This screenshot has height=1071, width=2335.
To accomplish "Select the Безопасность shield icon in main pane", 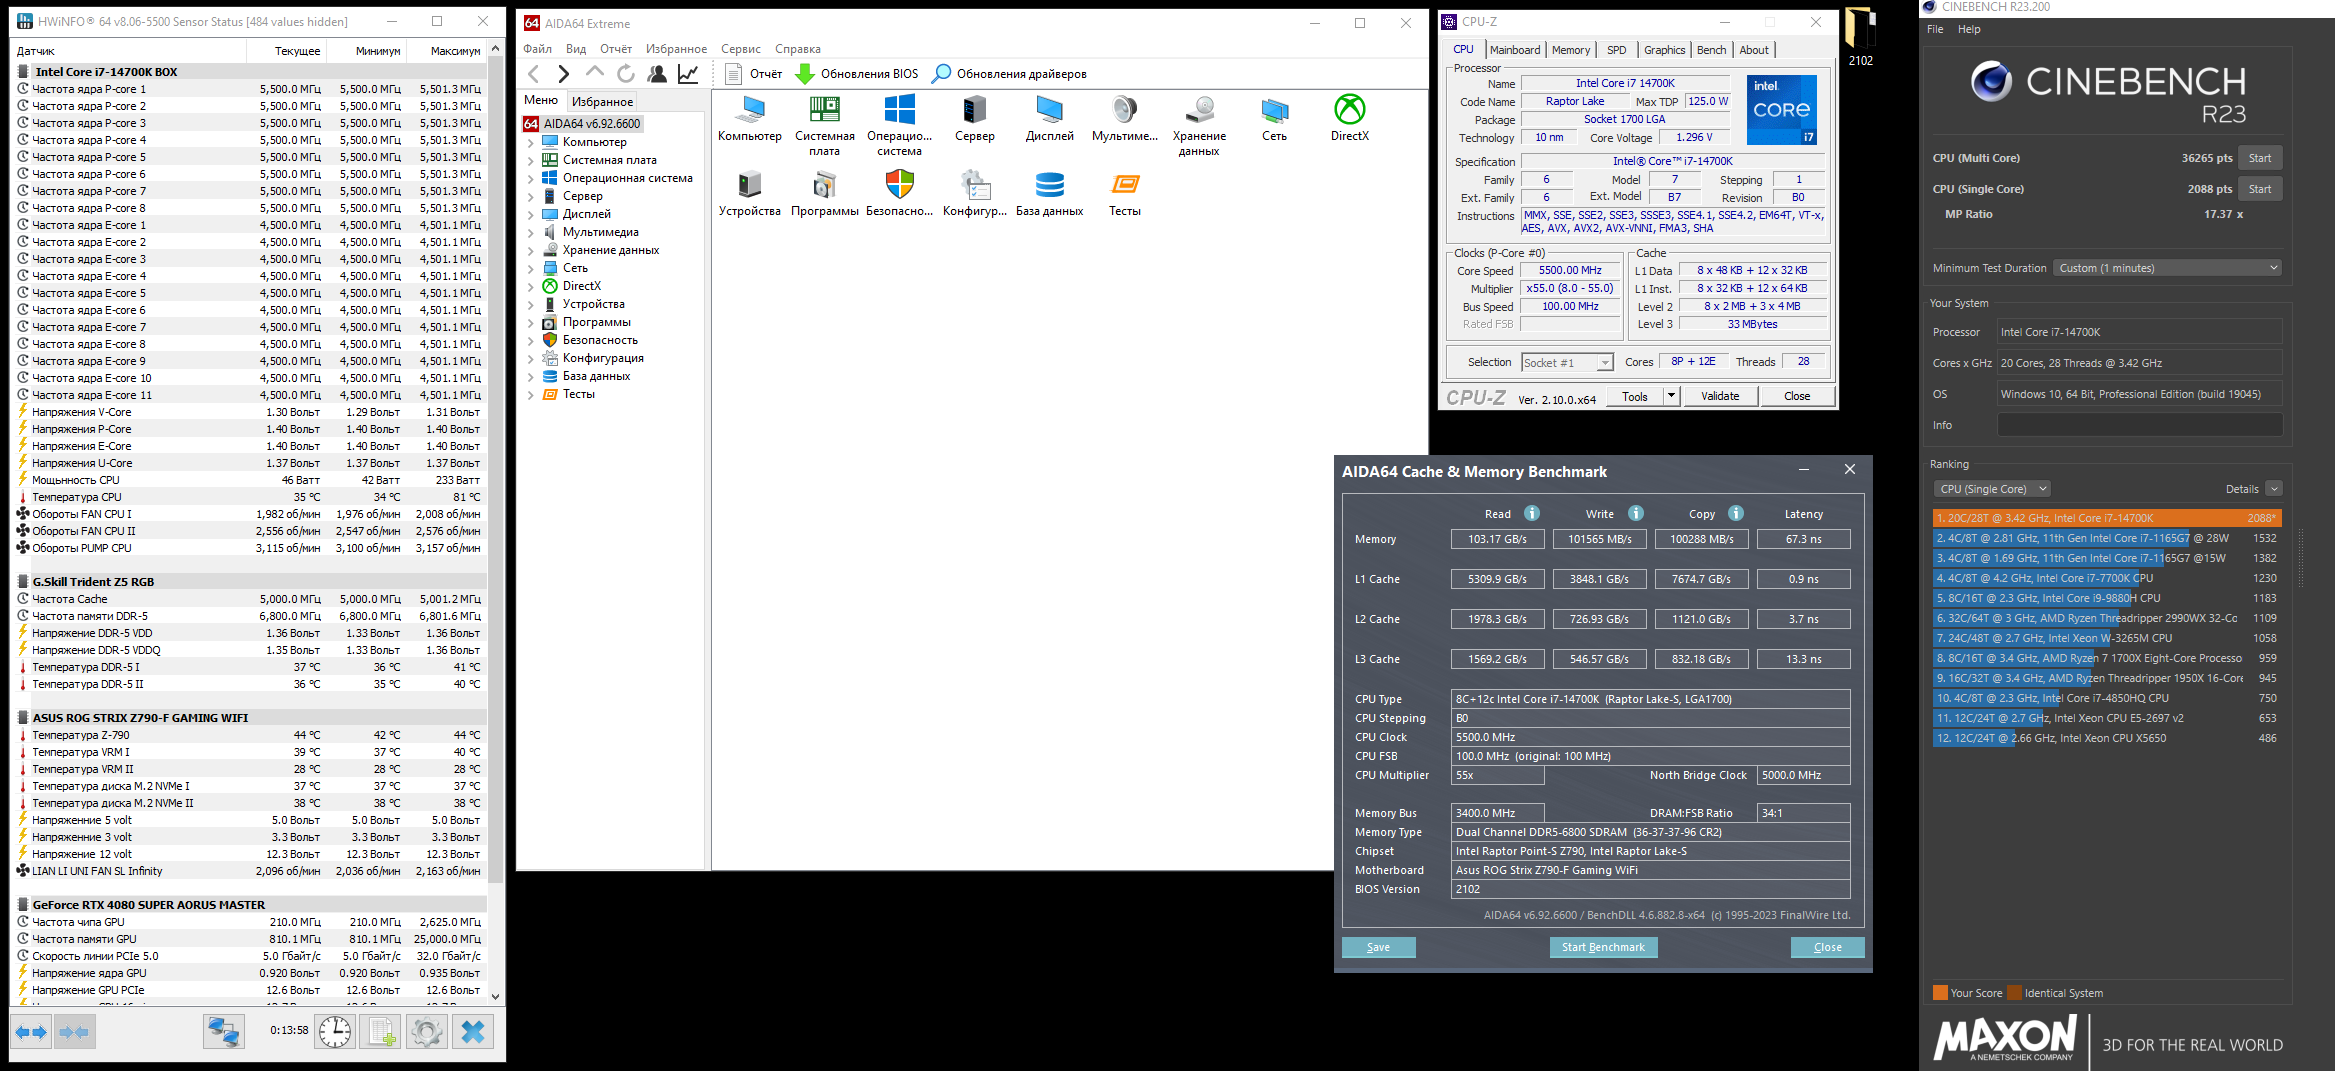I will [x=899, y=185].
